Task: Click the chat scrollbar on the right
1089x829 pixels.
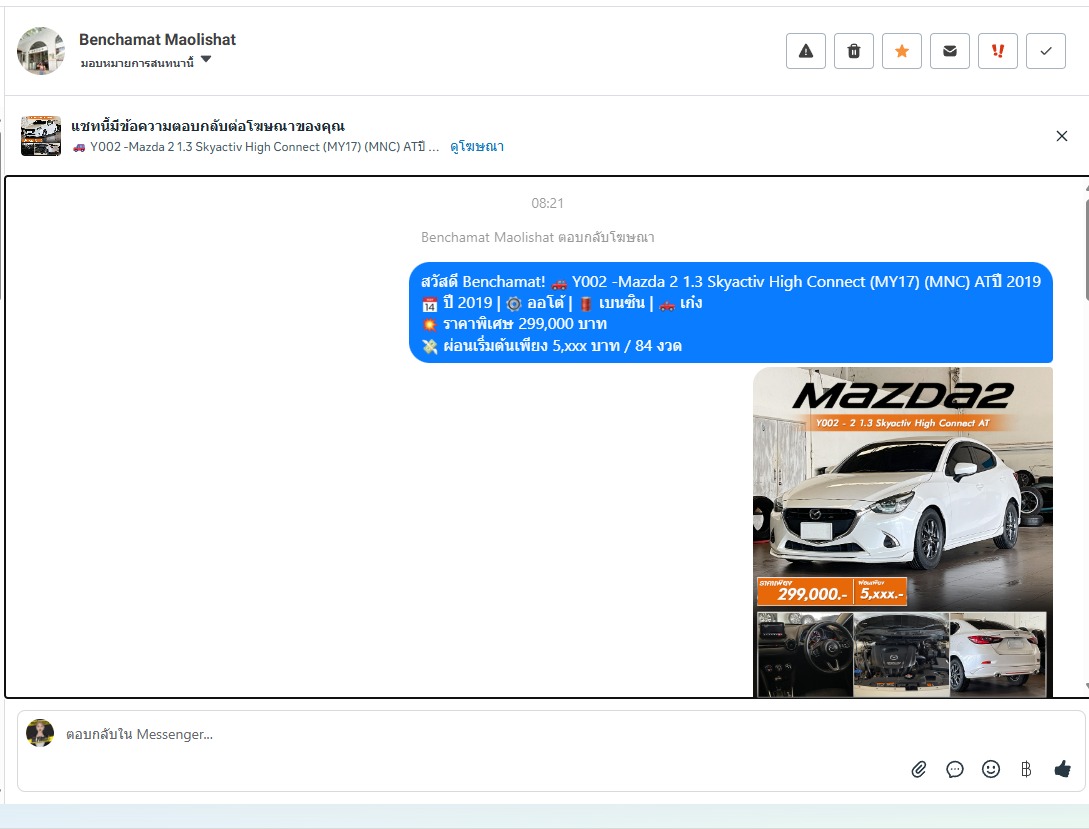Action: (x=1086, y=250)
